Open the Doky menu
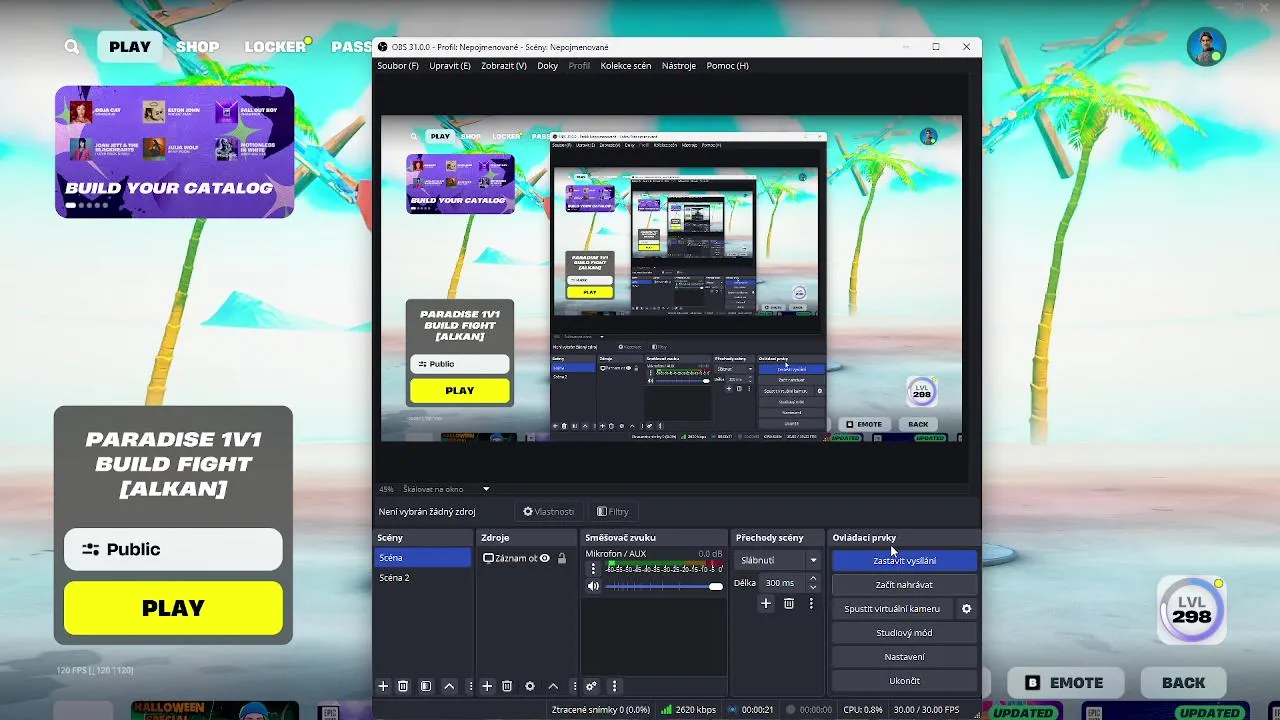Viewport: 1280px width, 720px height. click(x=548, y=65)
